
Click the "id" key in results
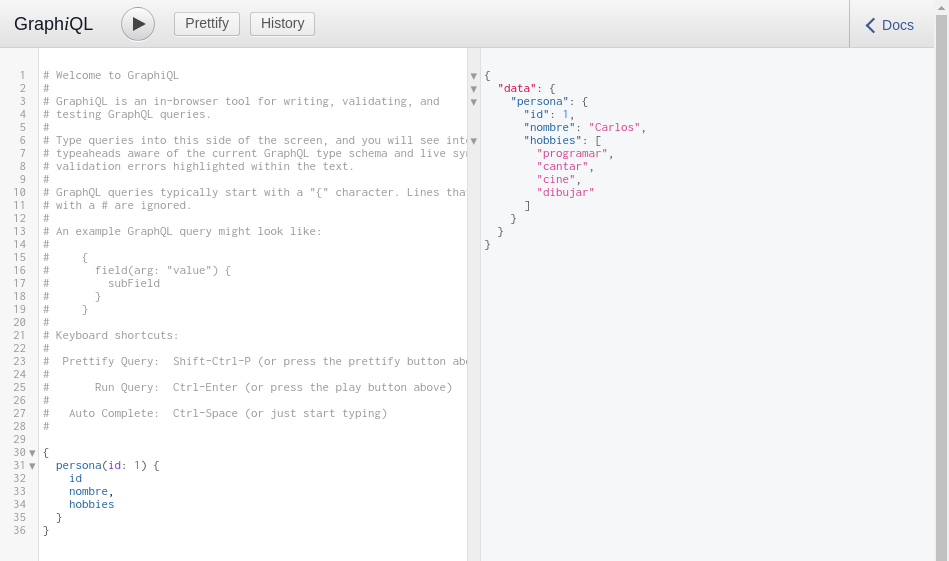point(536,114)
